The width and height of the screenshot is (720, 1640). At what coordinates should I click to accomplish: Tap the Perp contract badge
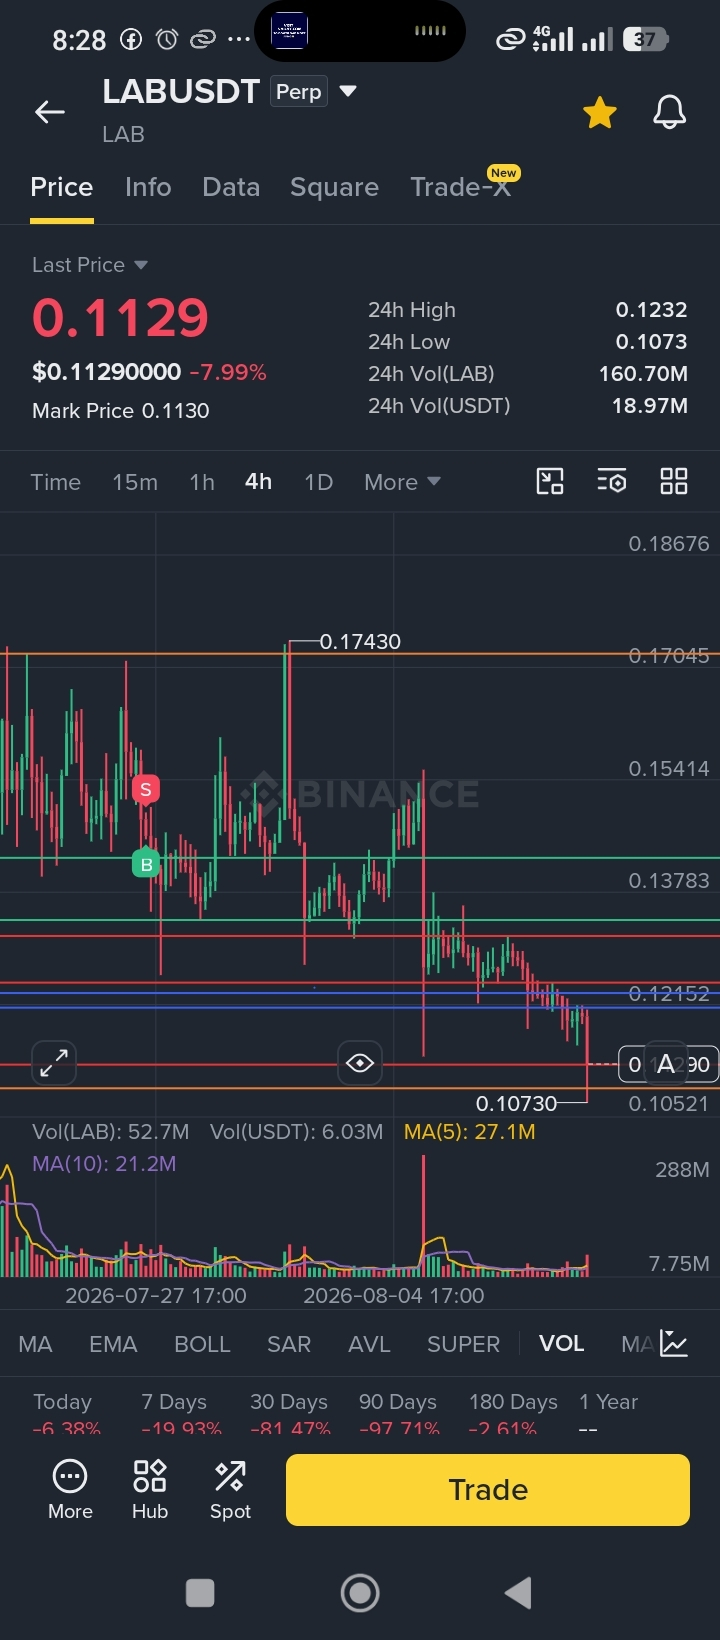point(299,92)
